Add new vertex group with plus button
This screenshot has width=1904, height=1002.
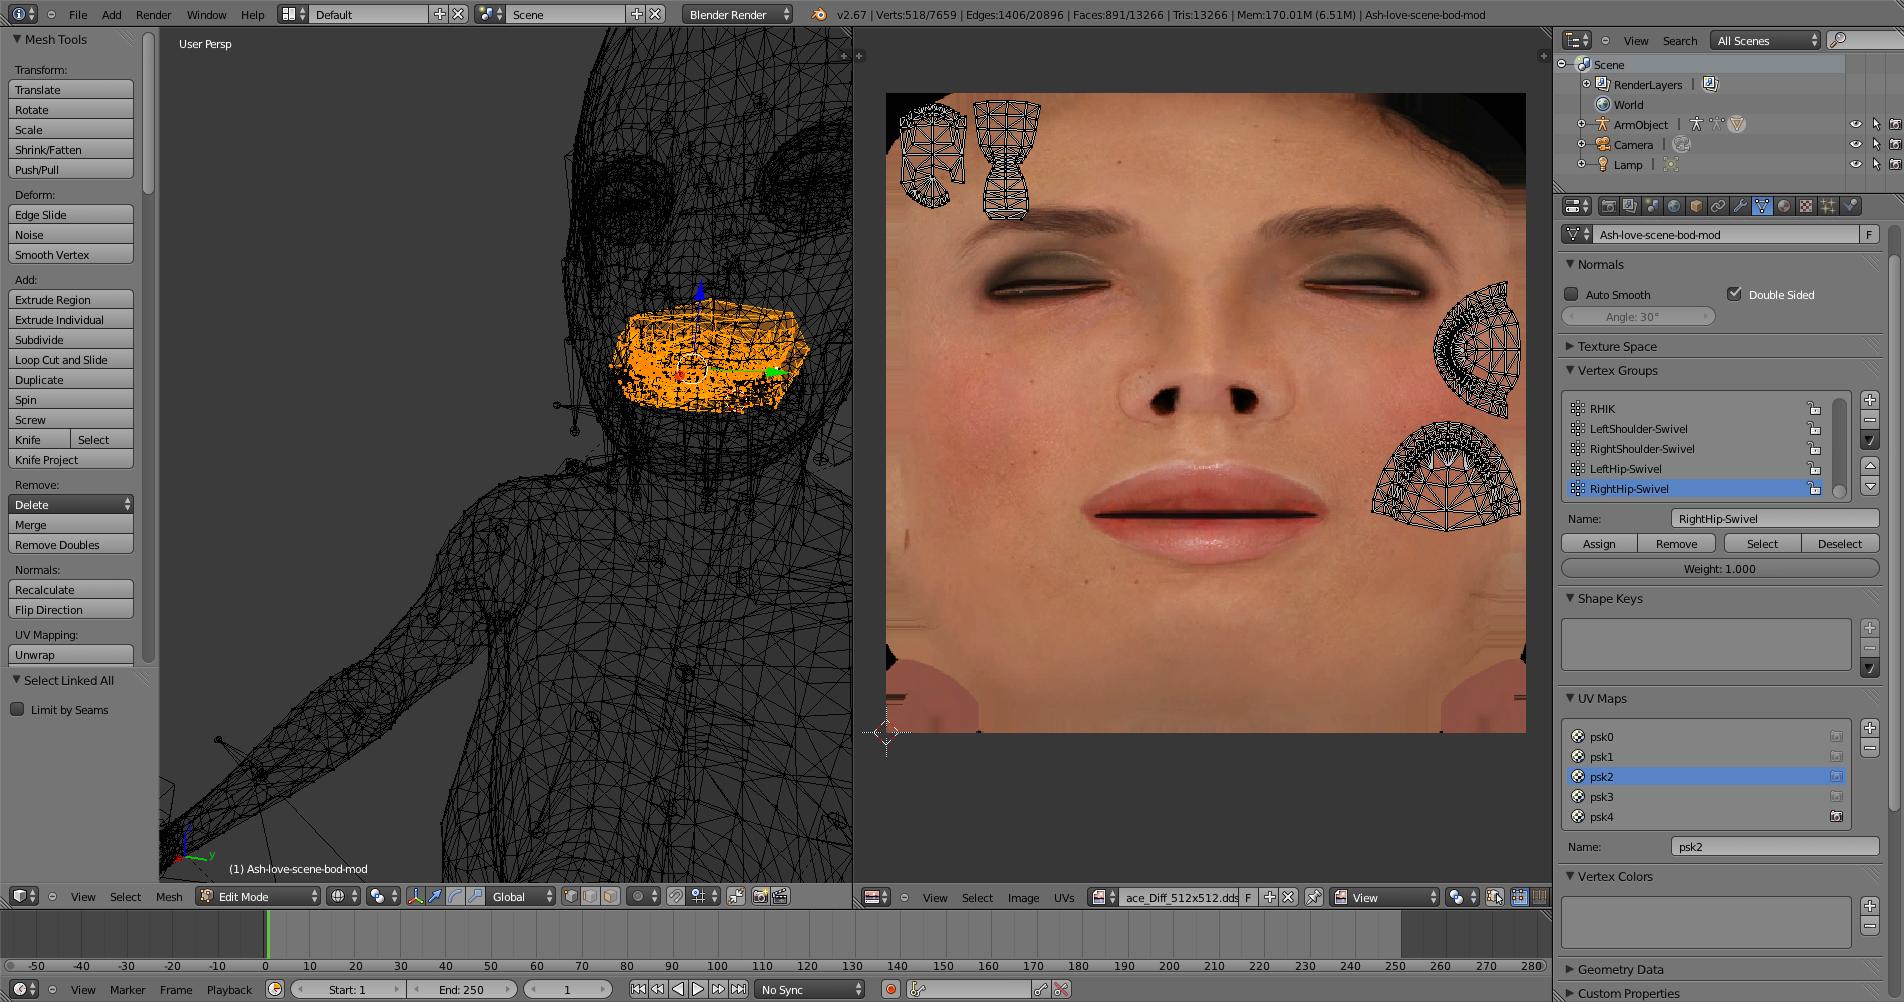tap(1870, 399)
